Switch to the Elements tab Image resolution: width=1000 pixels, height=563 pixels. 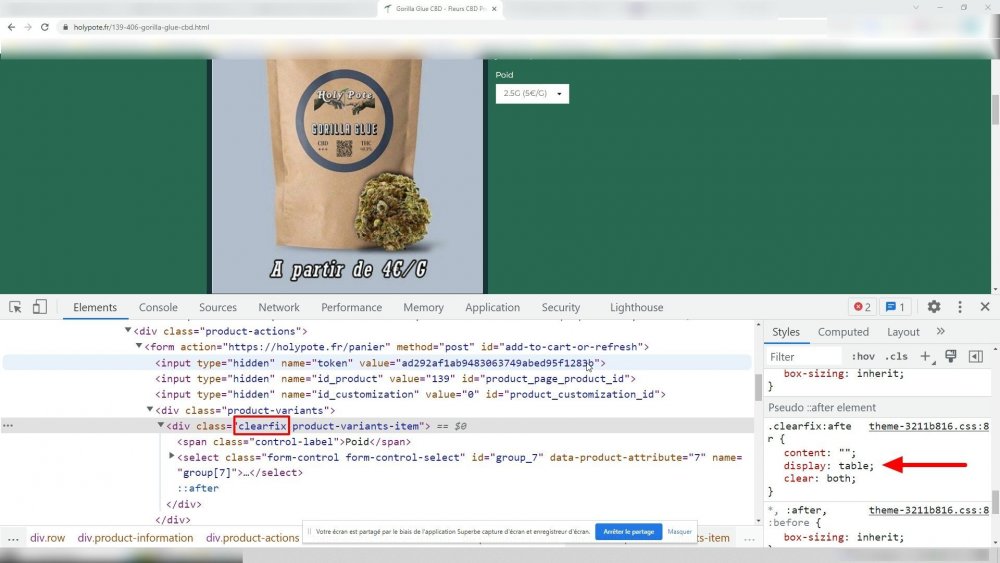pos(95,307)
